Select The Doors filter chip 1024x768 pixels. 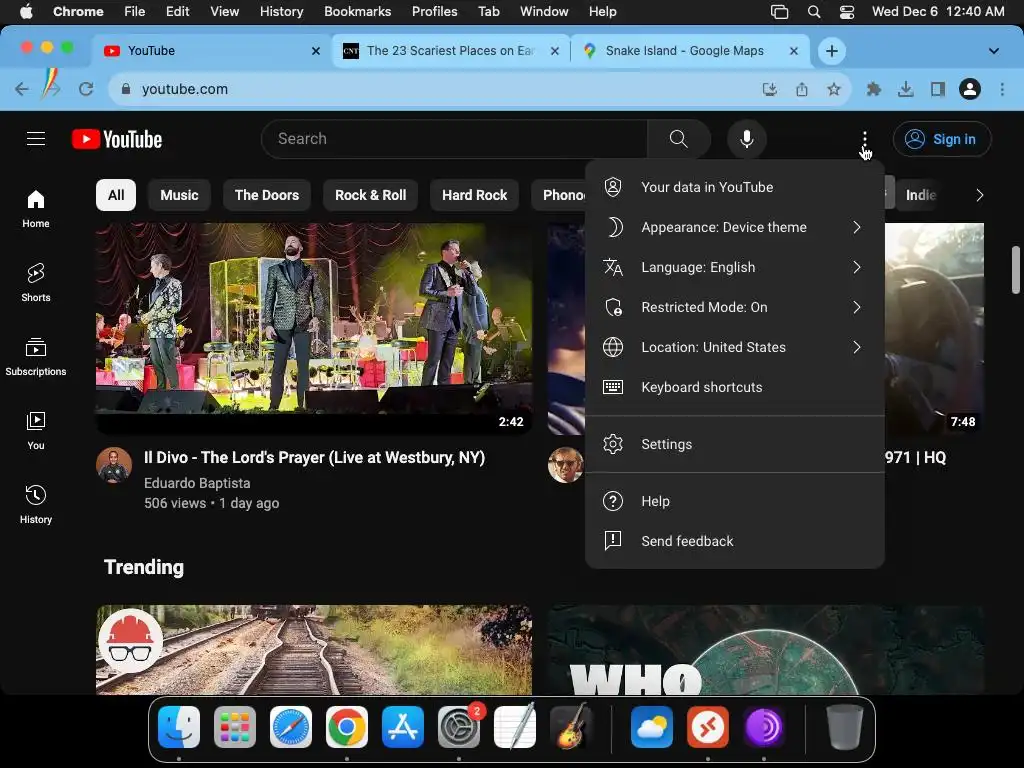[x=266, y=195]
